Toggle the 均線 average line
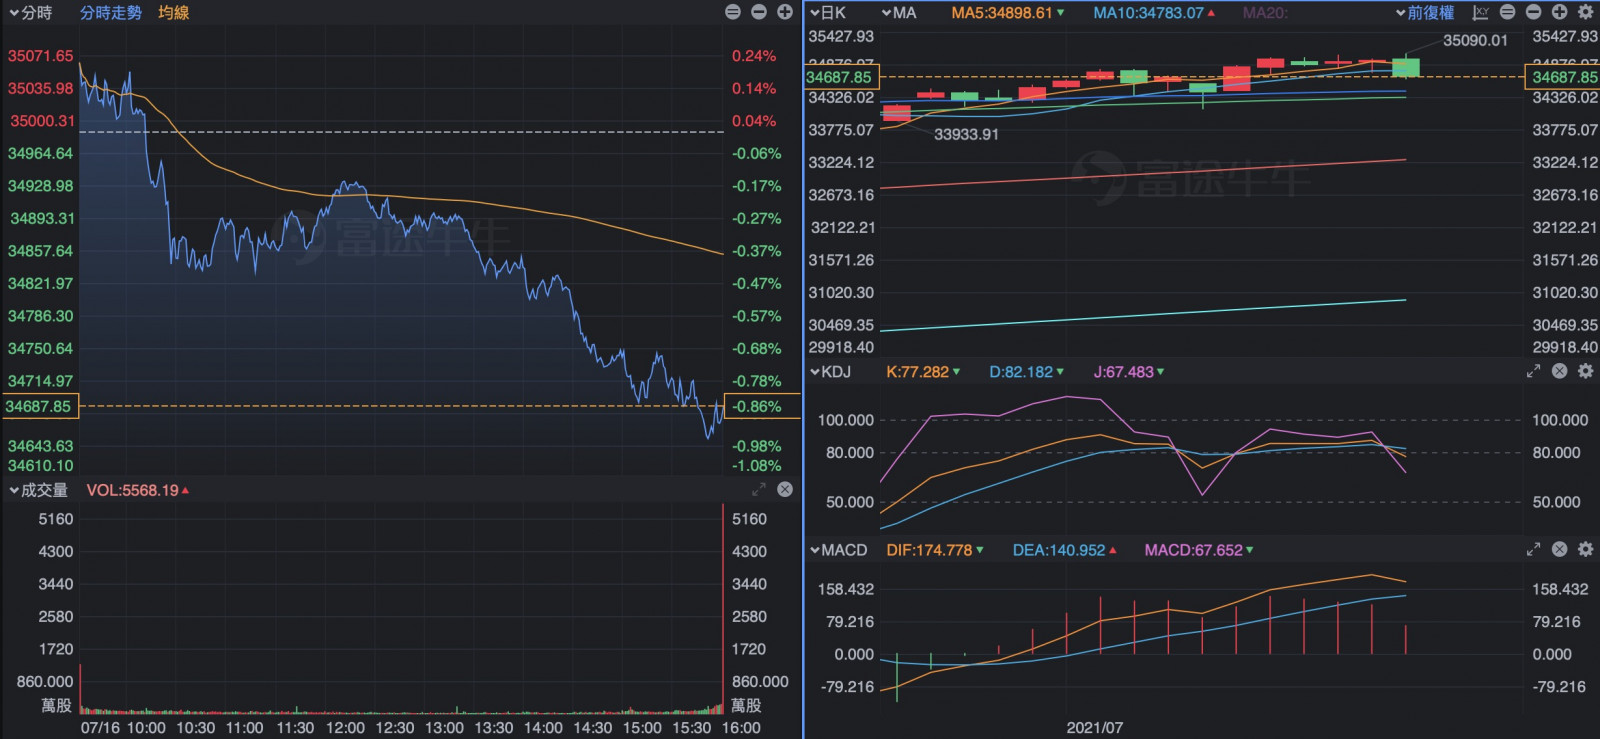 pyautogui.click(x=174, y=13)
